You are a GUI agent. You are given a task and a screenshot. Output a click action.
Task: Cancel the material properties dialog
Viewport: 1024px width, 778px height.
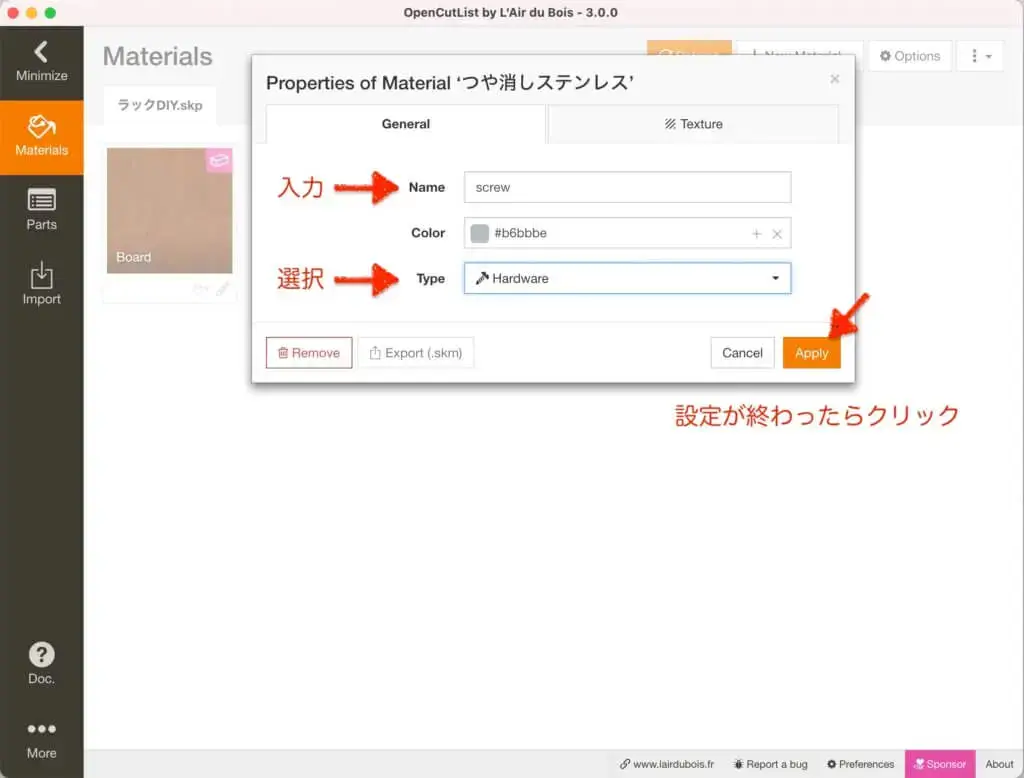(x=742, y=353)
